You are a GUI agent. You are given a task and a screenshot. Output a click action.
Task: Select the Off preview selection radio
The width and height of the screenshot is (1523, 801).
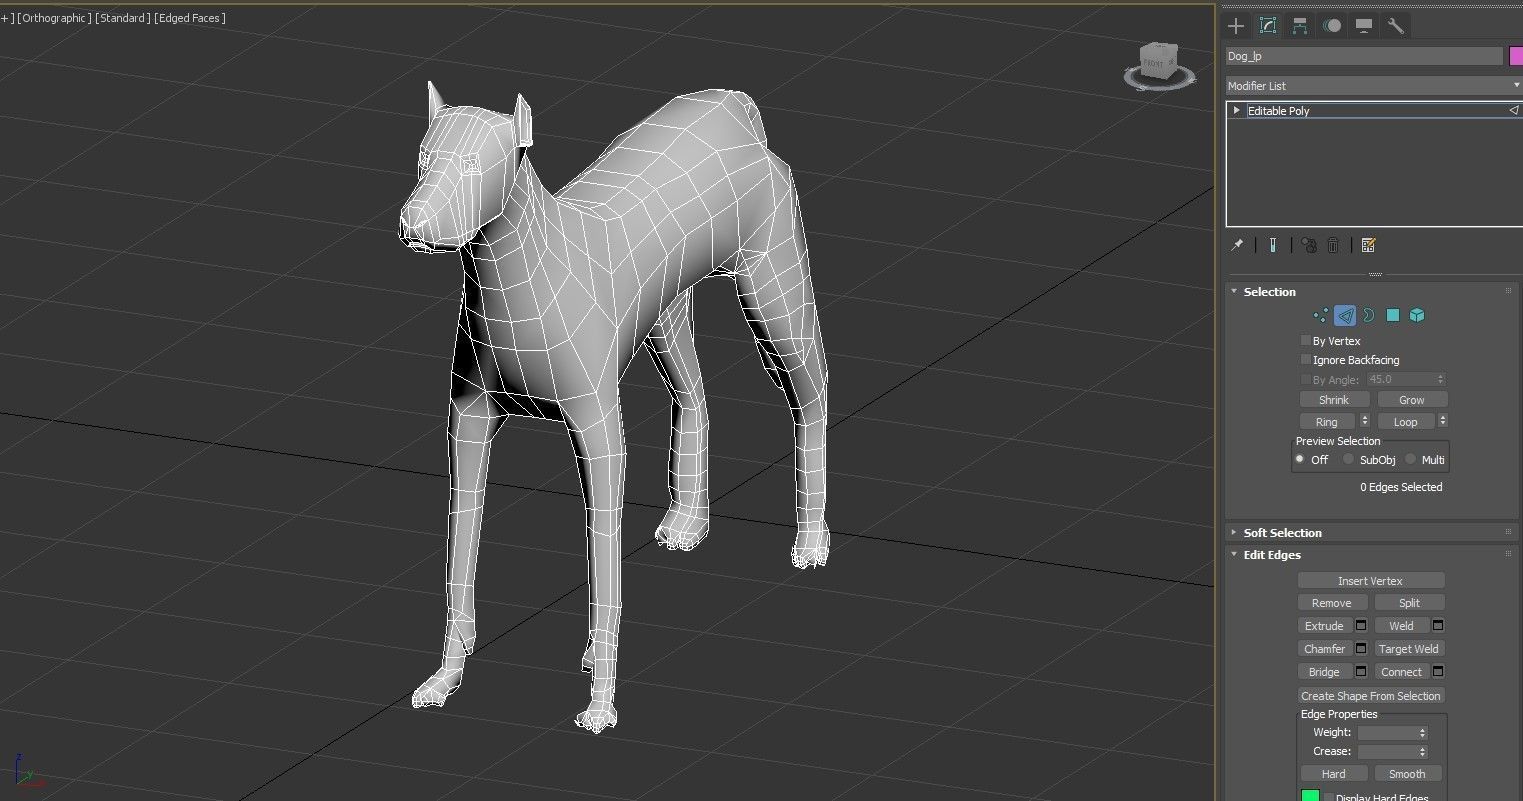click(x=1301, y=460)
